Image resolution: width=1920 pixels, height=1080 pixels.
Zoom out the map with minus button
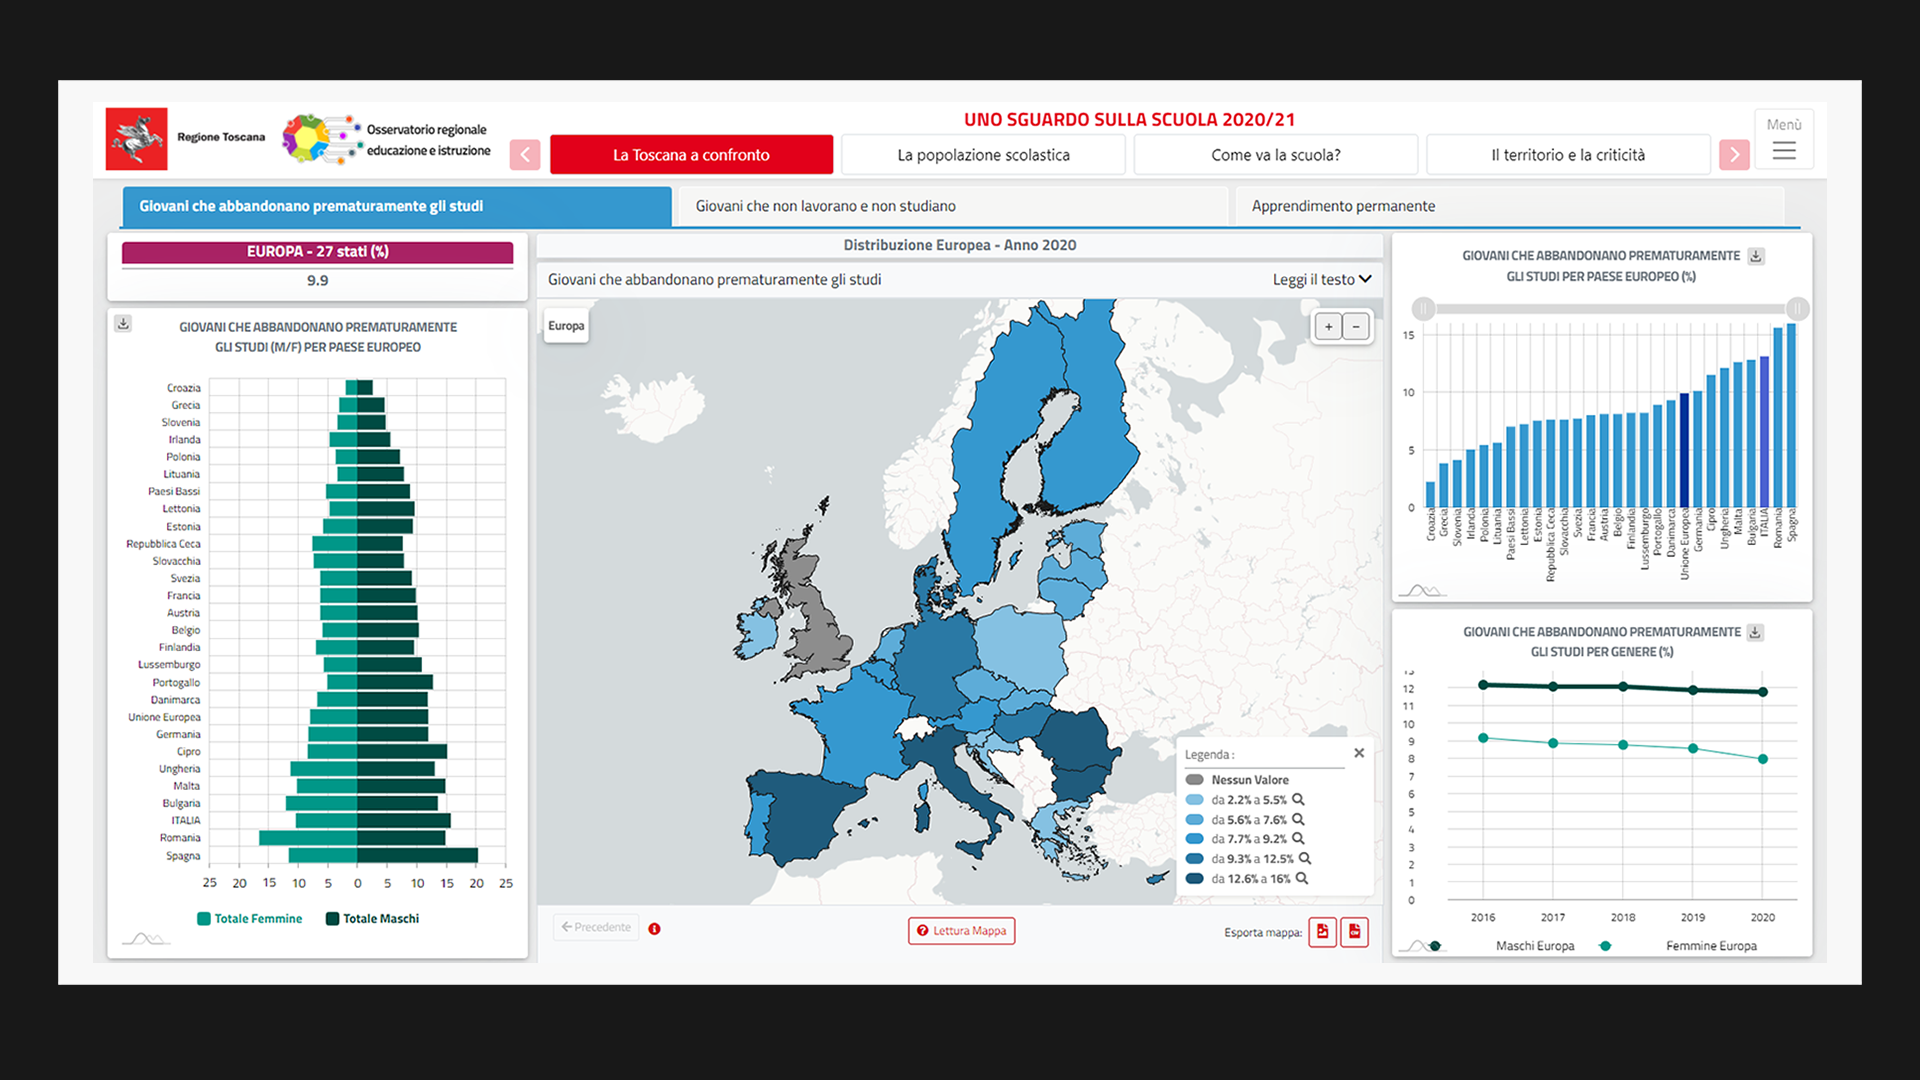pyautogui.click(x=1356, y=327)
